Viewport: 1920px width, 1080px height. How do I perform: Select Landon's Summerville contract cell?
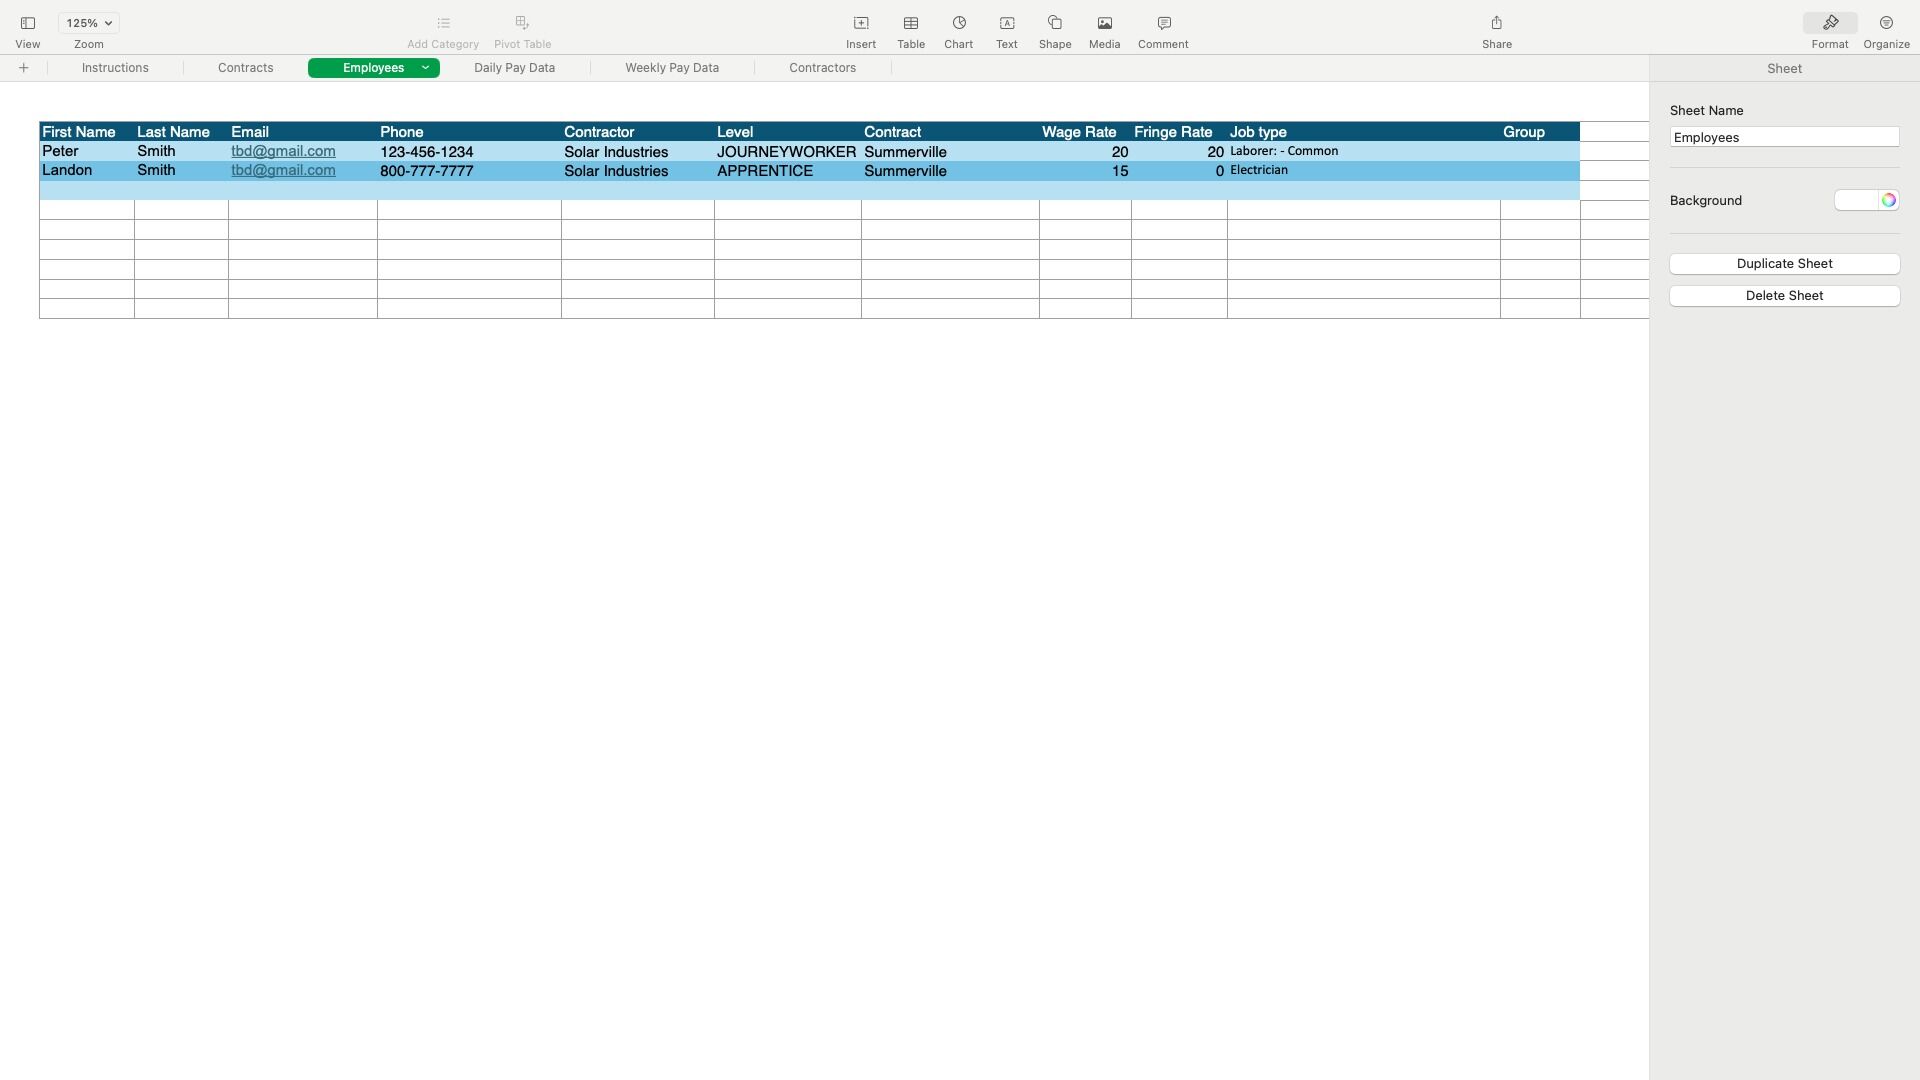tap(950, 170)
